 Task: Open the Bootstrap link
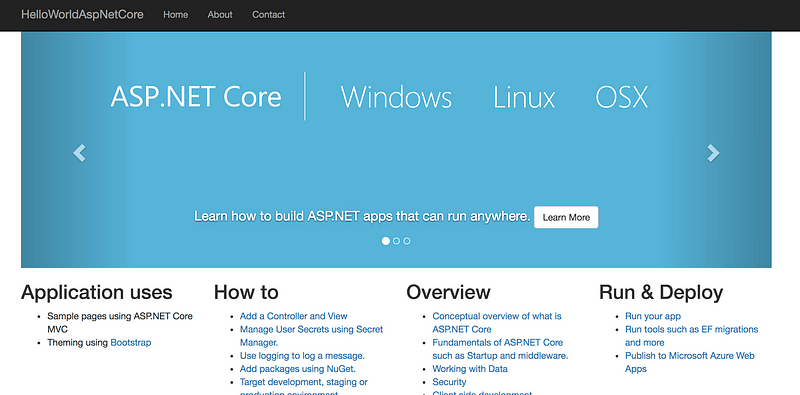[131, 342]
